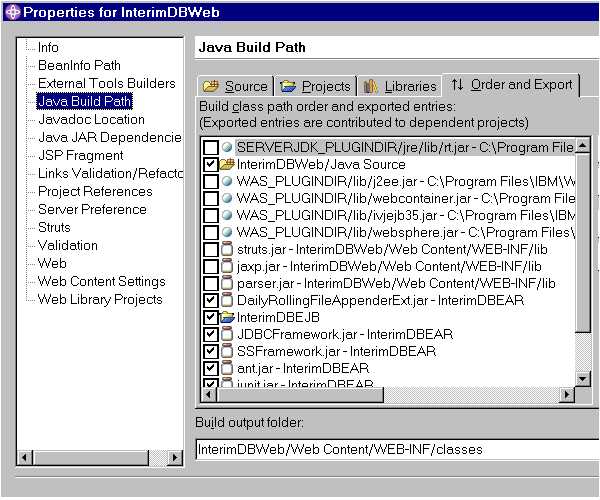This screenshot has height=500, width=600.
Task: Click the Source tab folder icon
Action: [211, 86]
